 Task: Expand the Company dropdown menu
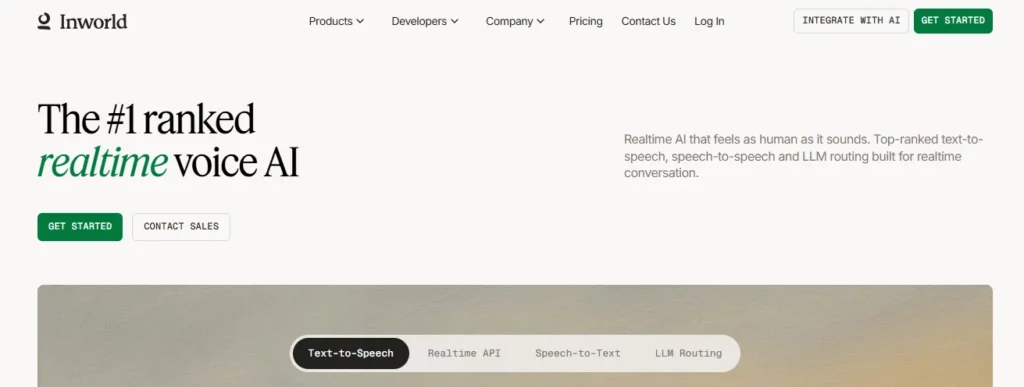click(515, 22)
